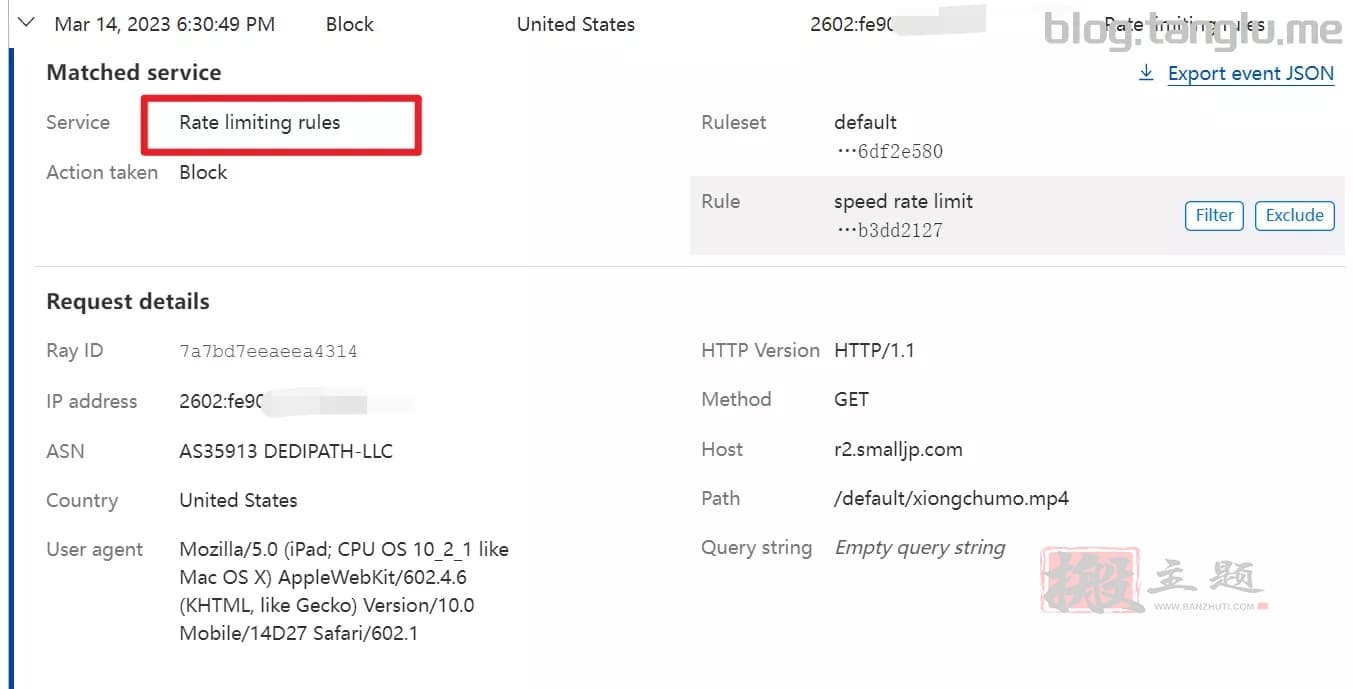Click the Ray ID value 7a7bd7eeaeea4314
This screenshot has height=689, width=1353.
pos(268,351)
